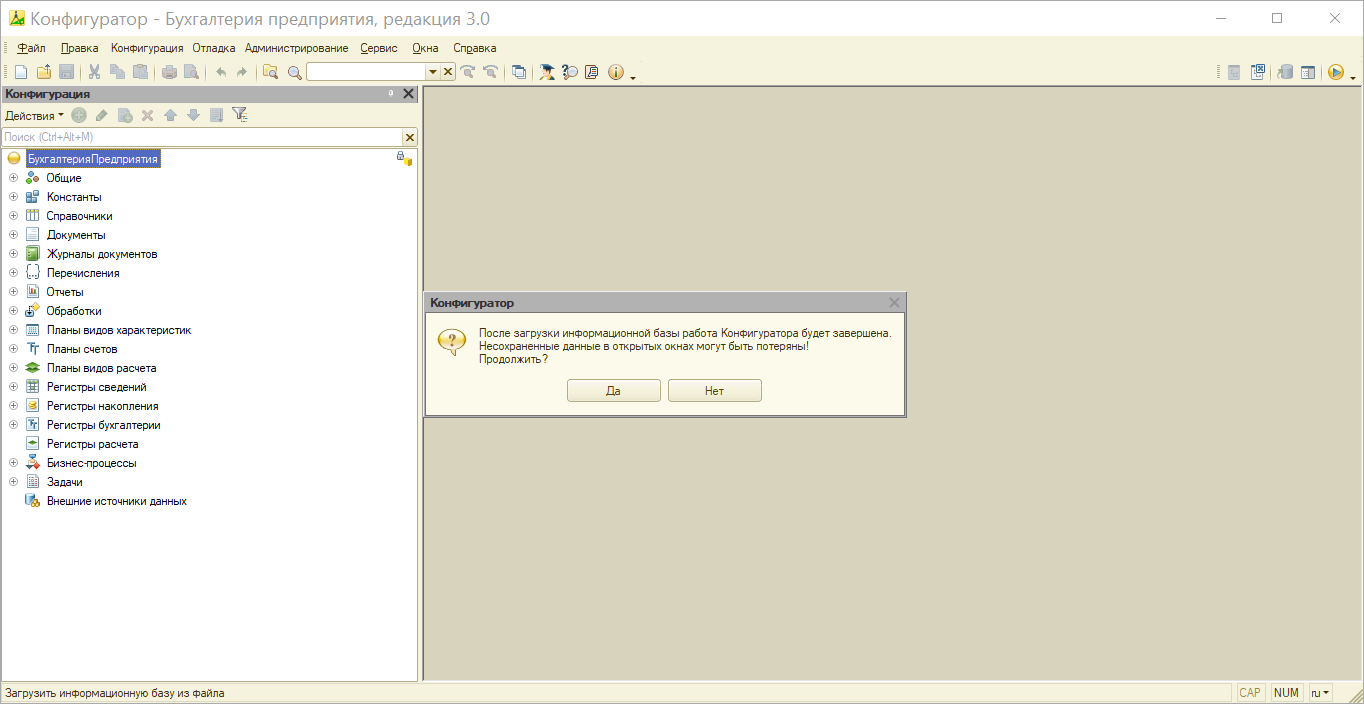Click the sort list icon in Configuration panel
Viewport: 1364px width, 704px height.
[x=216, y=115]
